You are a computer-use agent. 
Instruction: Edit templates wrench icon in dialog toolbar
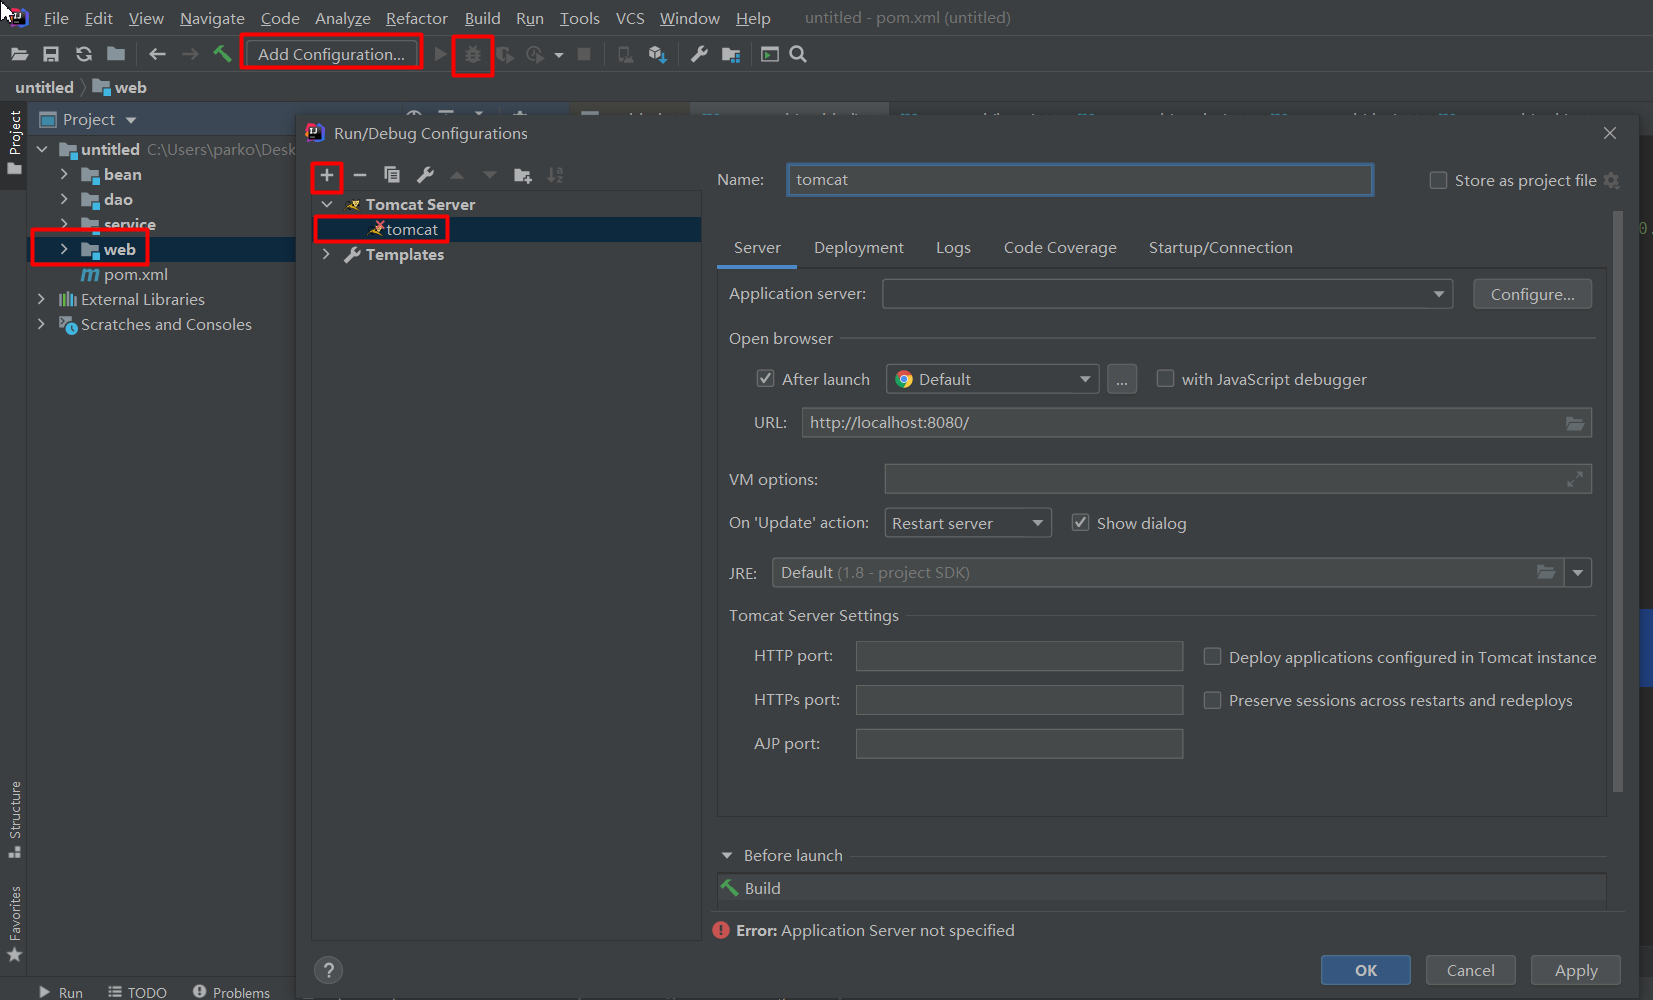point(425,175)
